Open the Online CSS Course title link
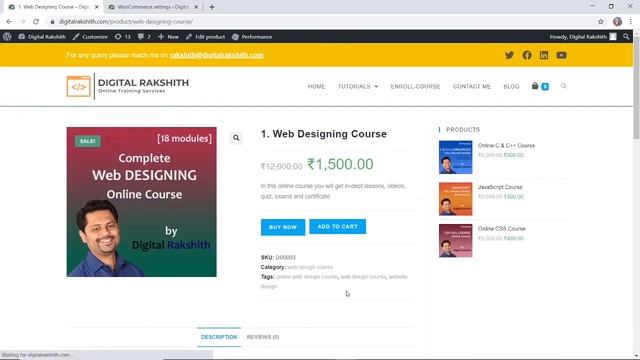 (x=502, y=229)
